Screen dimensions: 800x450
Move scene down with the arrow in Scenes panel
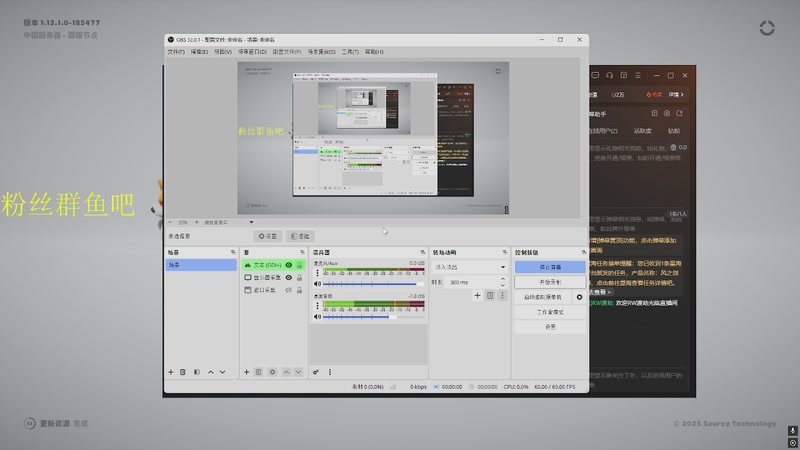point(222,372)
